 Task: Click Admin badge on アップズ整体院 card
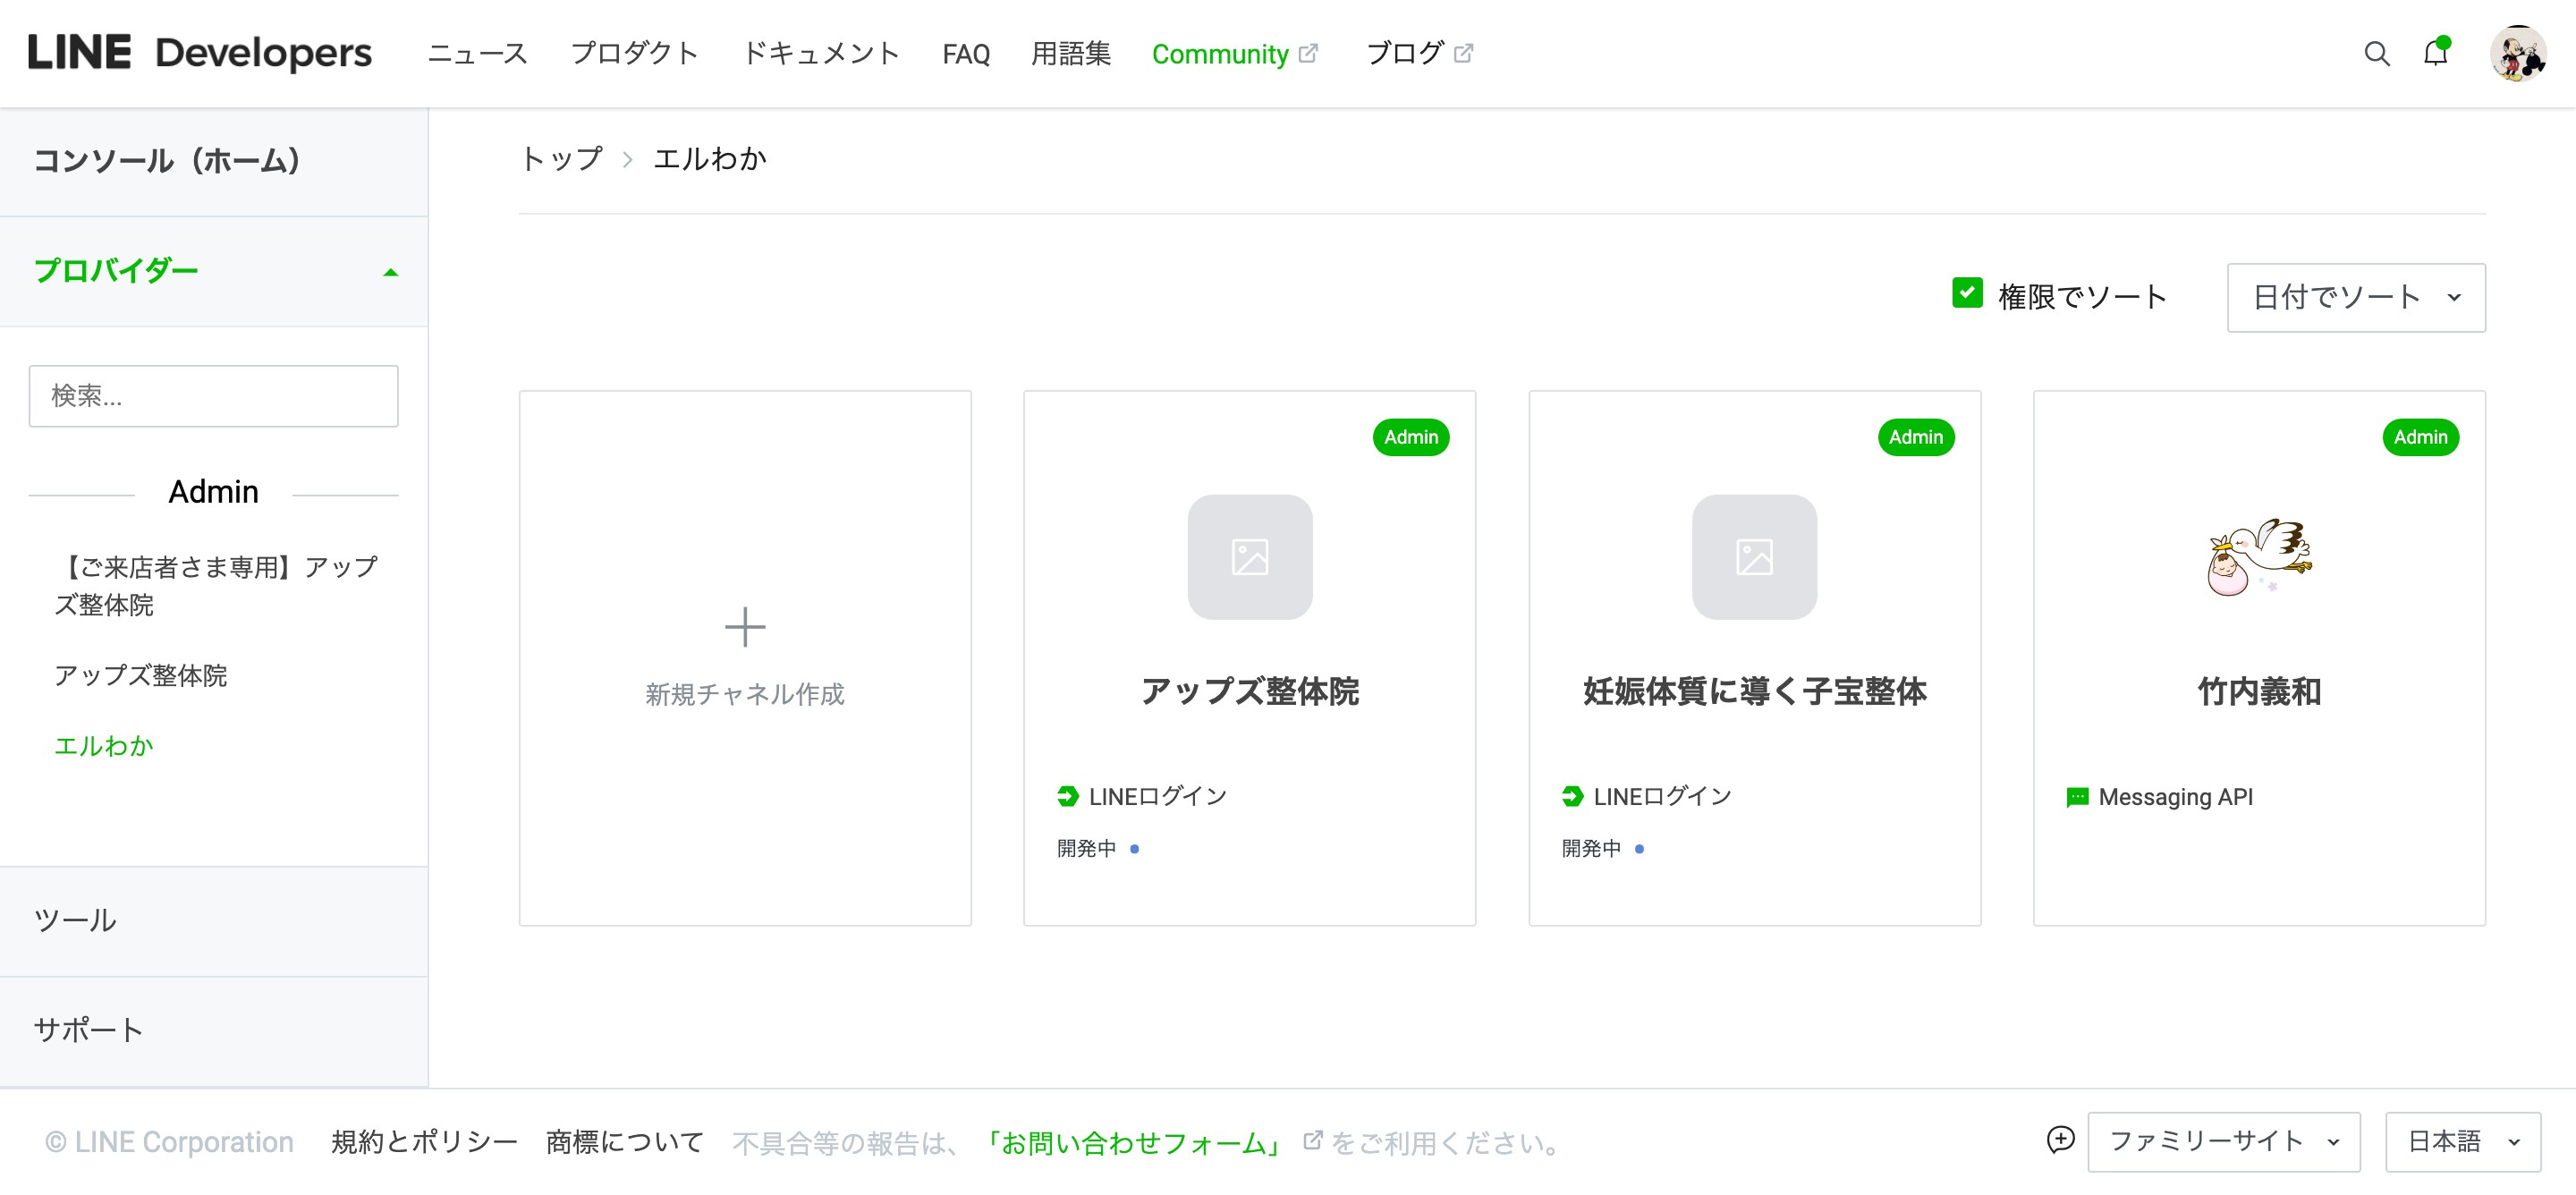pos(1410,437)
